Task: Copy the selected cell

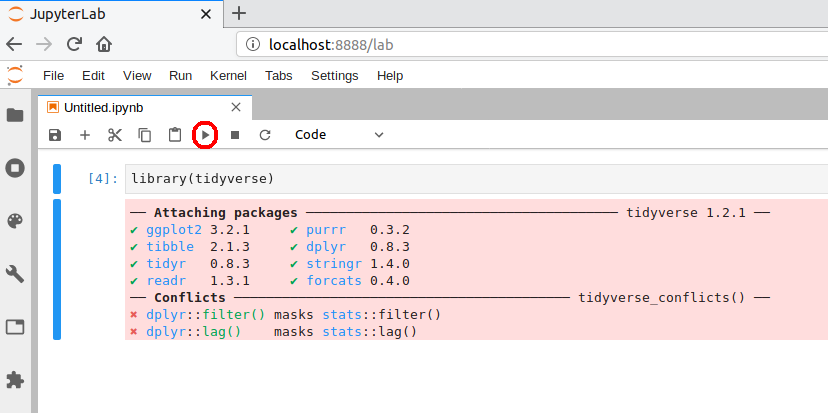Action: point(145,135)
